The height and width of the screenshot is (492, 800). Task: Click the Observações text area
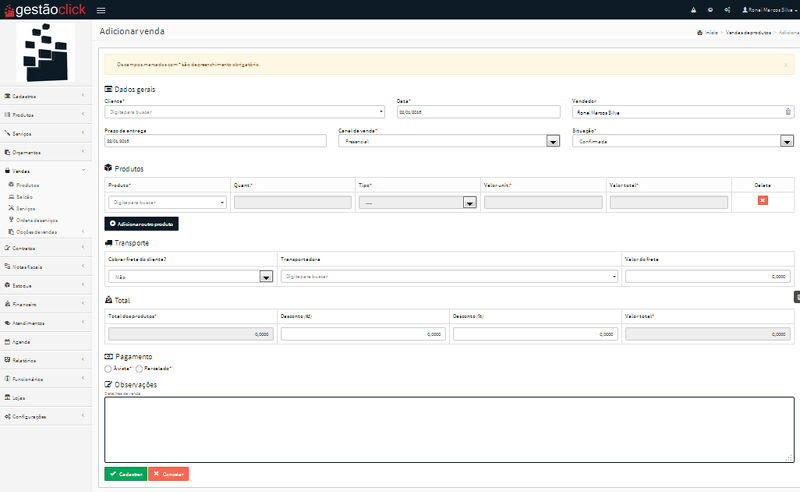[449, 430]
